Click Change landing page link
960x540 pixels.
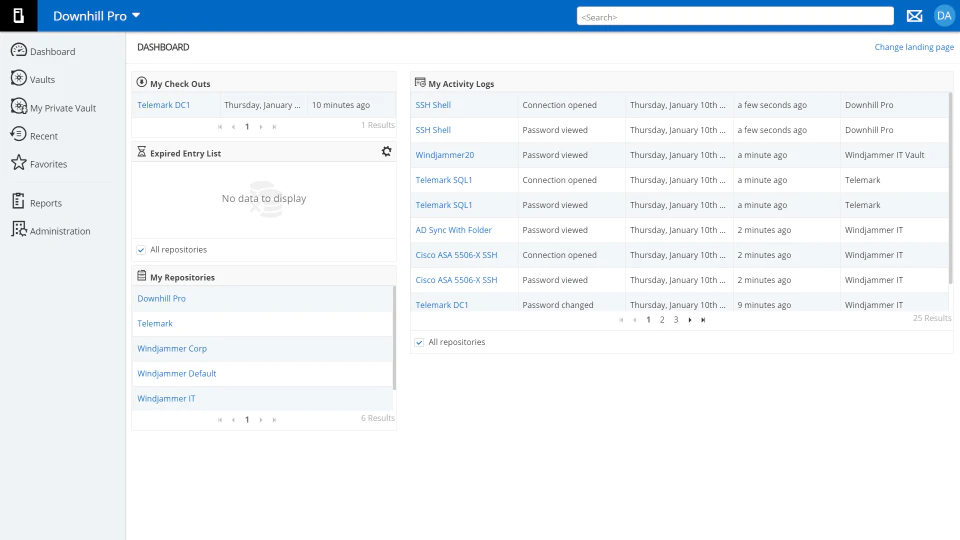pos(913,47)
